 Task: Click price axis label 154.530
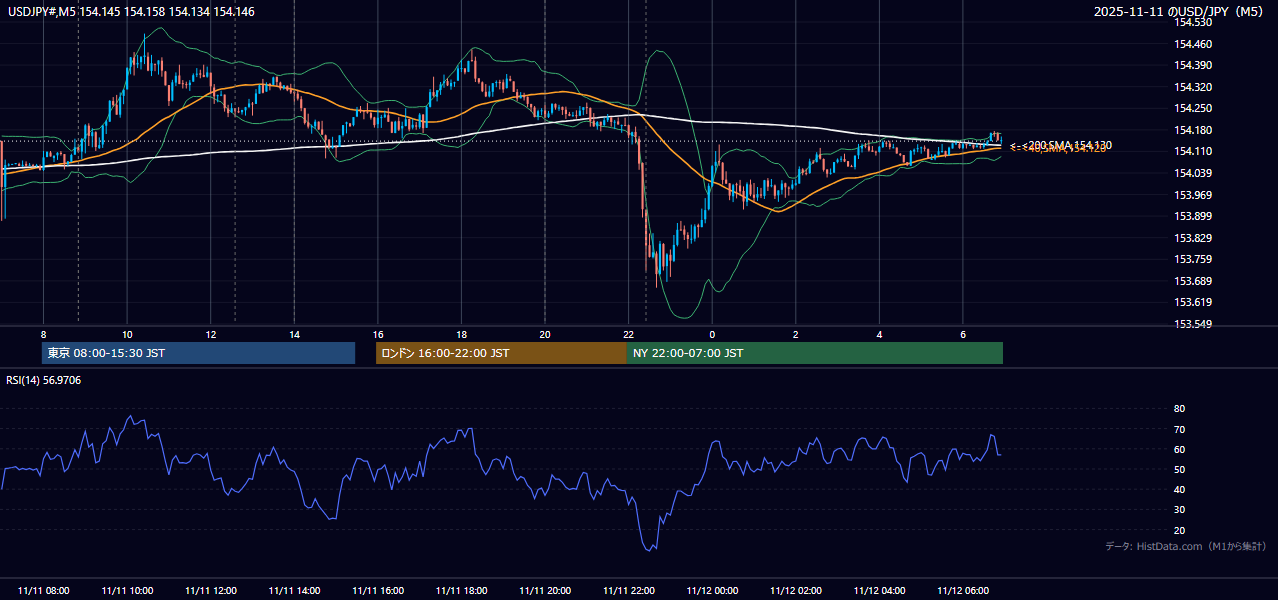pos(1193,22)
